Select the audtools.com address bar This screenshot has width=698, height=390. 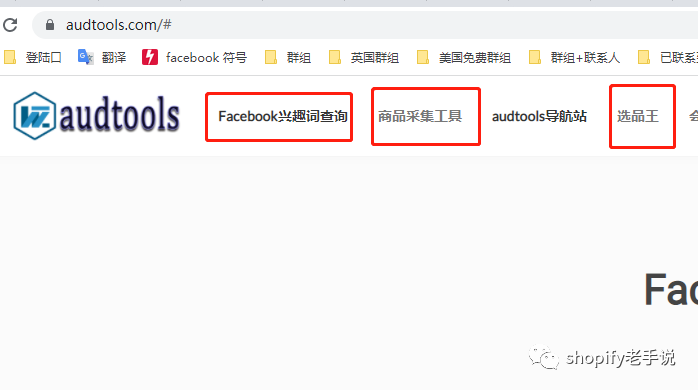click(365, 25)
